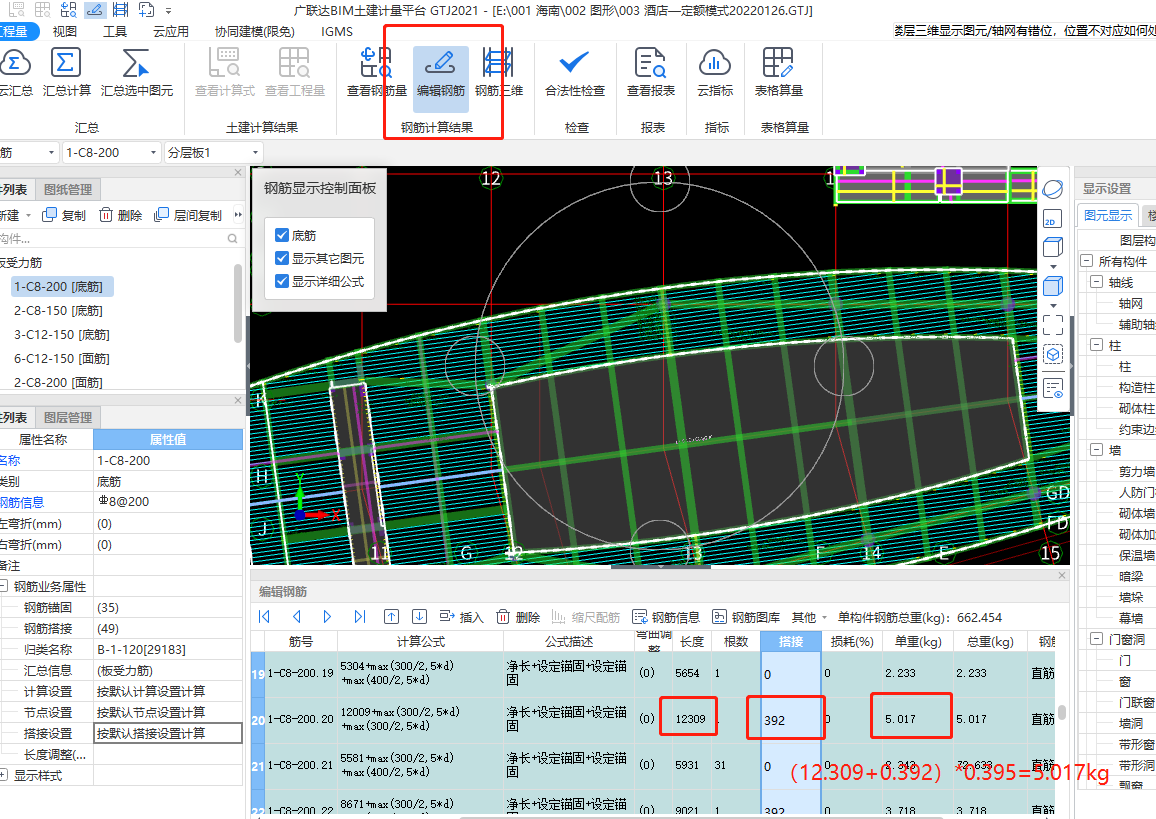Switch to 图纸管理 tab
This screenshot has height=819, width=1156.
pos(68,189)
